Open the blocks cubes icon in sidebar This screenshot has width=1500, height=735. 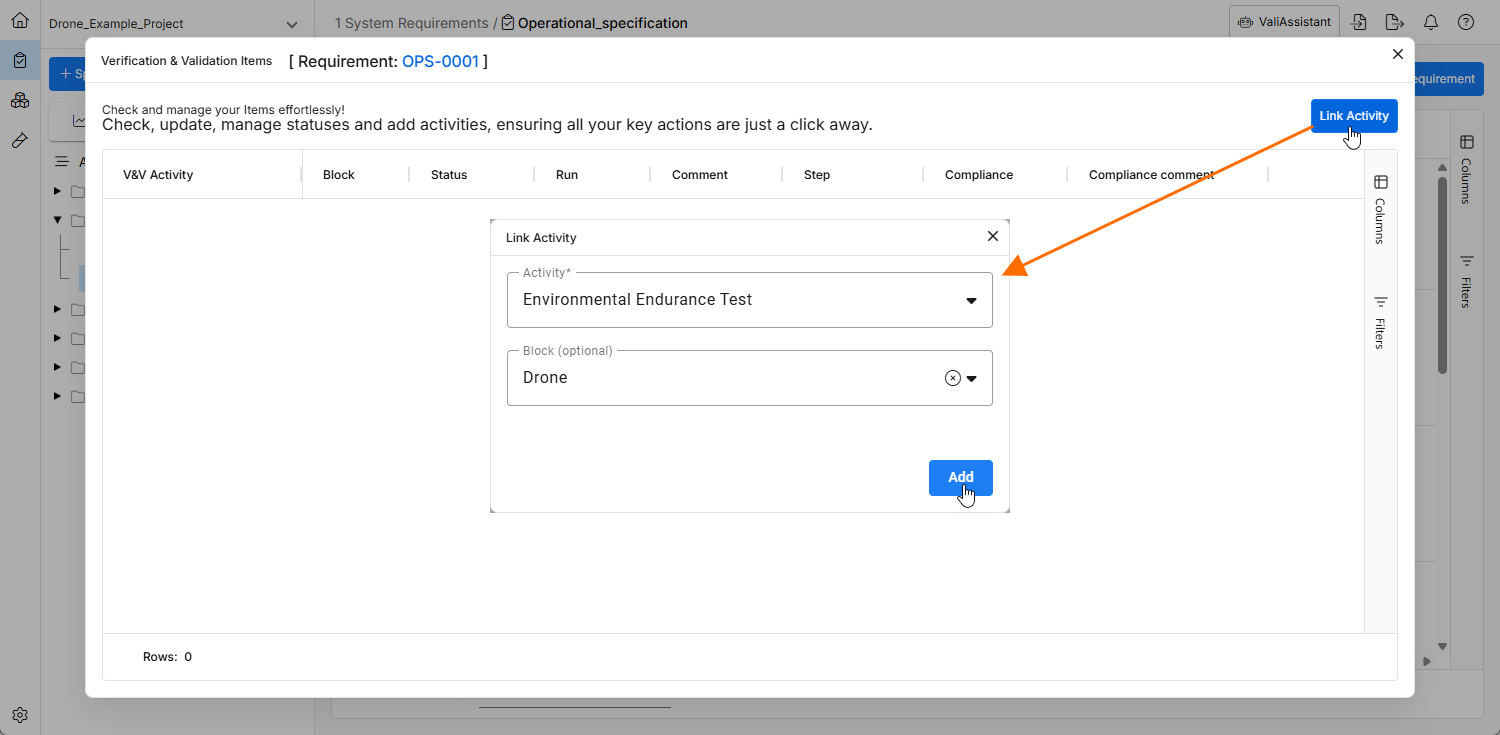20,101
